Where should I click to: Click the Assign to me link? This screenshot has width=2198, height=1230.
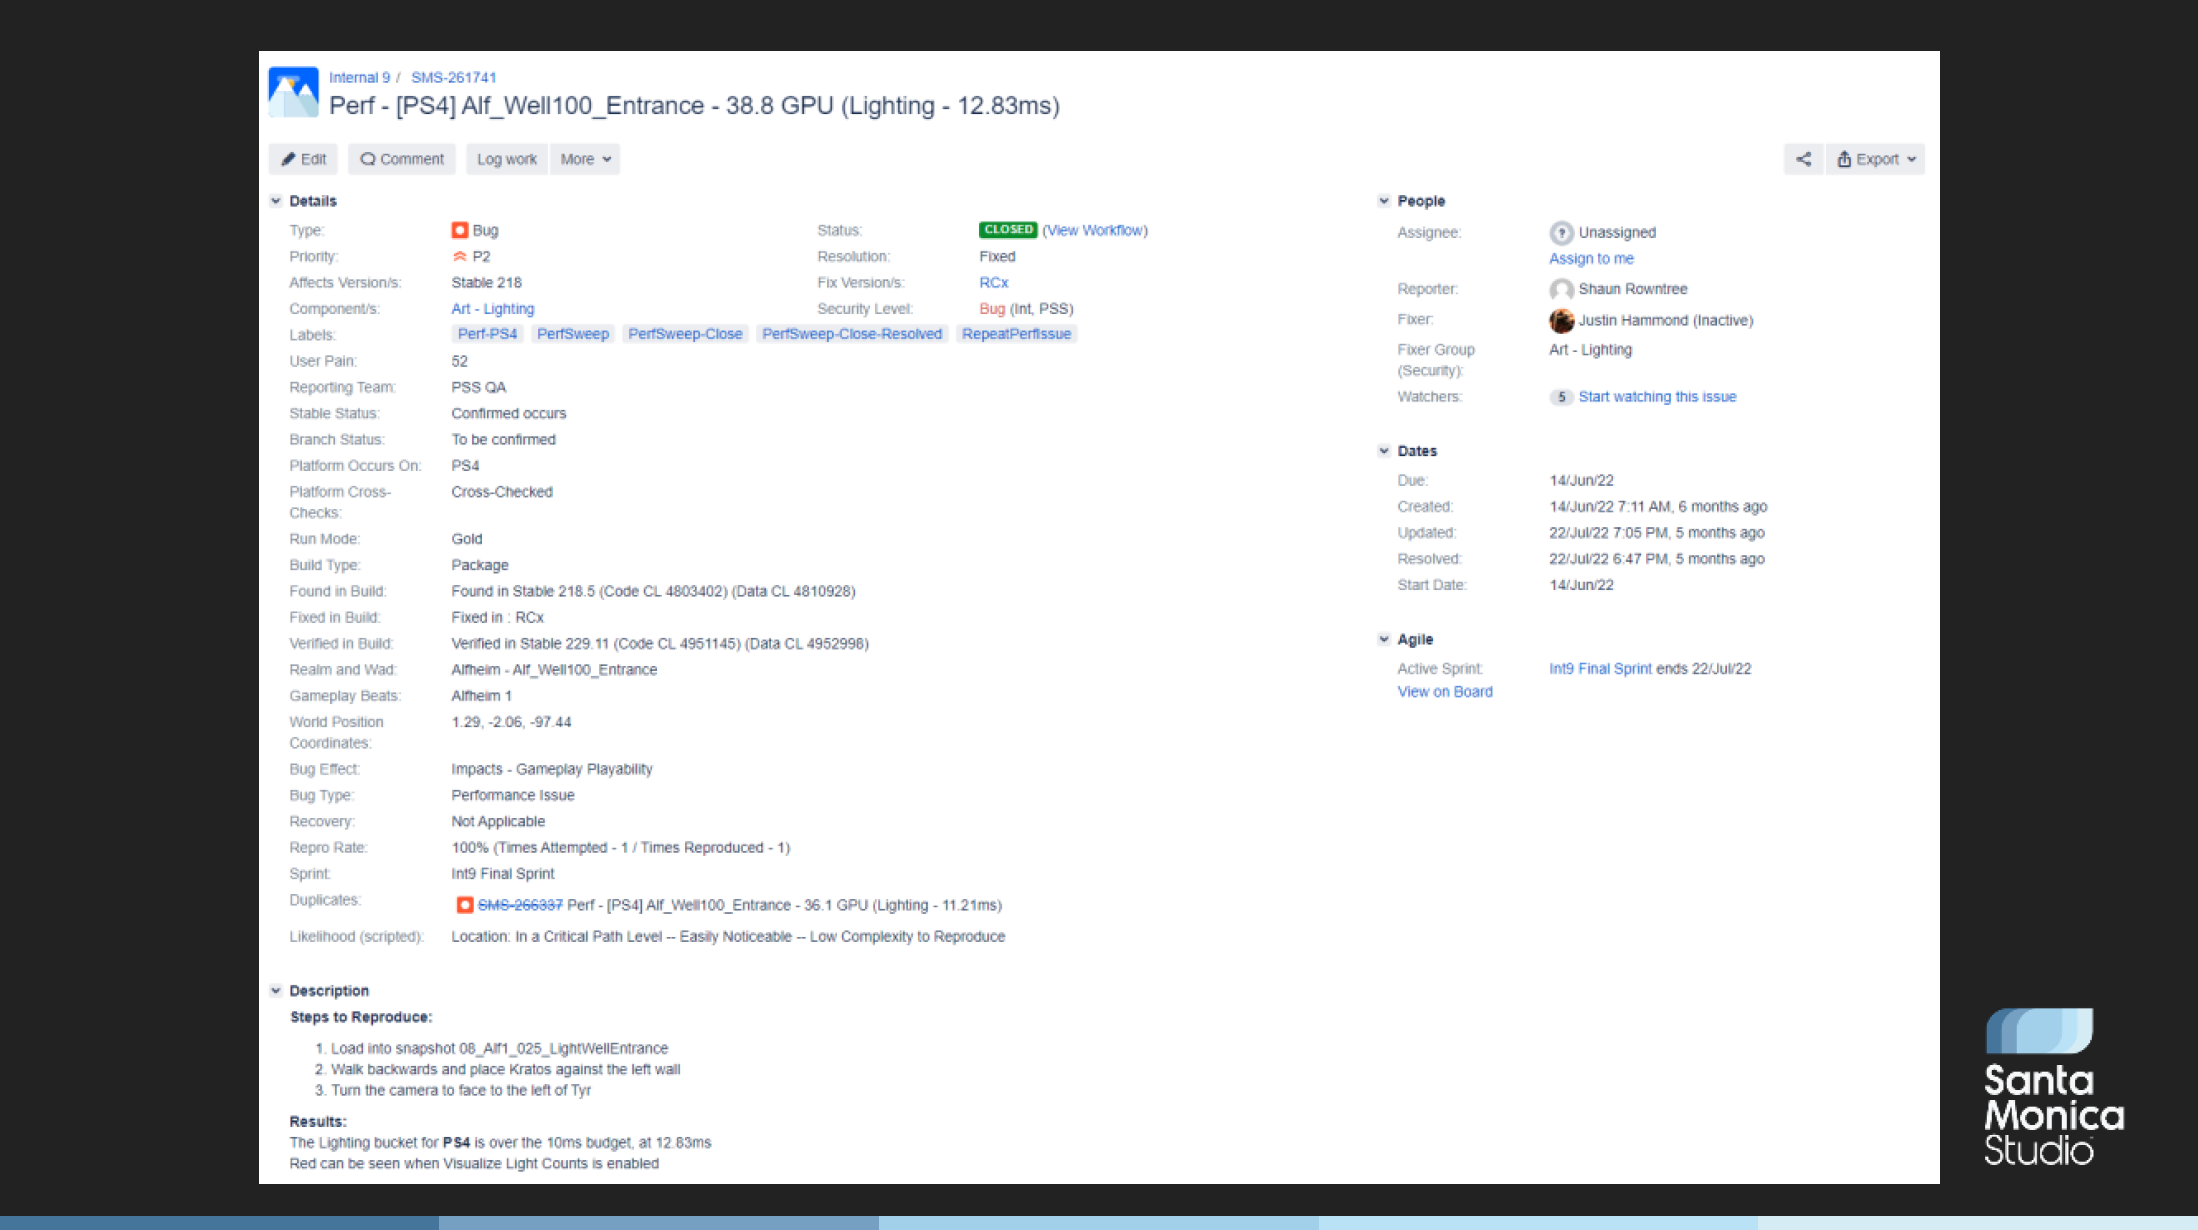click(1591, 259)
